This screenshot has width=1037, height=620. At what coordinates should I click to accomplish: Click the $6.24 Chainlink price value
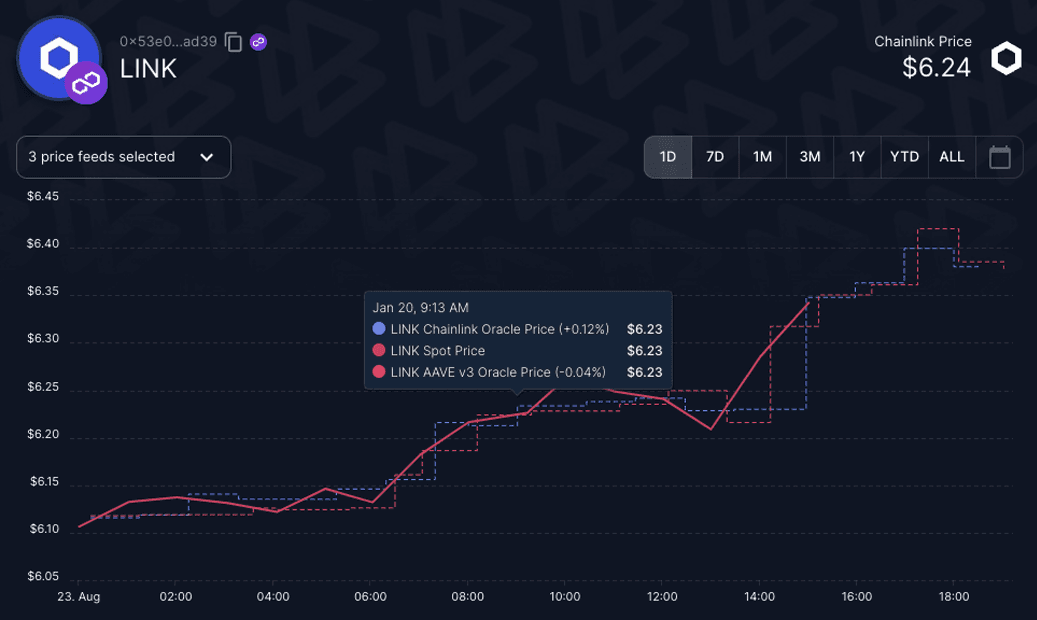936,67
